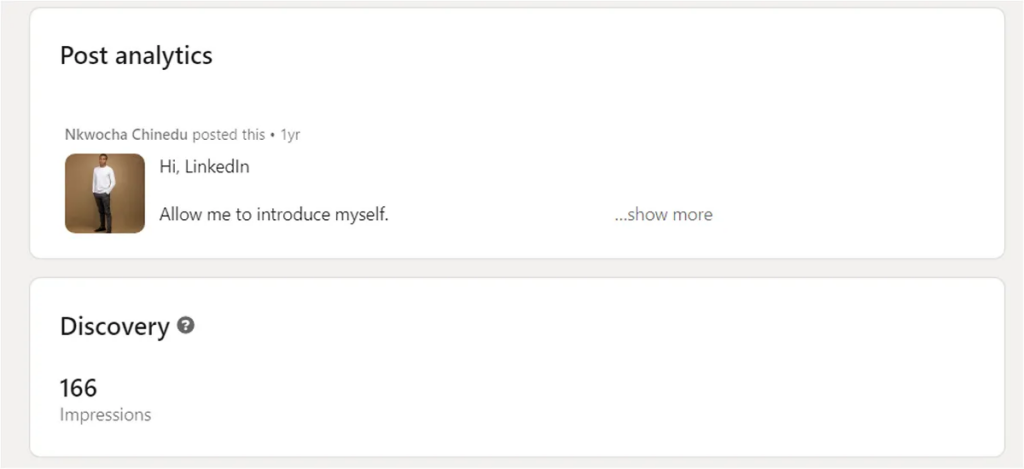The image size is (1024, 469).
Task: Click the bullet separator before the timestamp
Action: pos(273,134)
